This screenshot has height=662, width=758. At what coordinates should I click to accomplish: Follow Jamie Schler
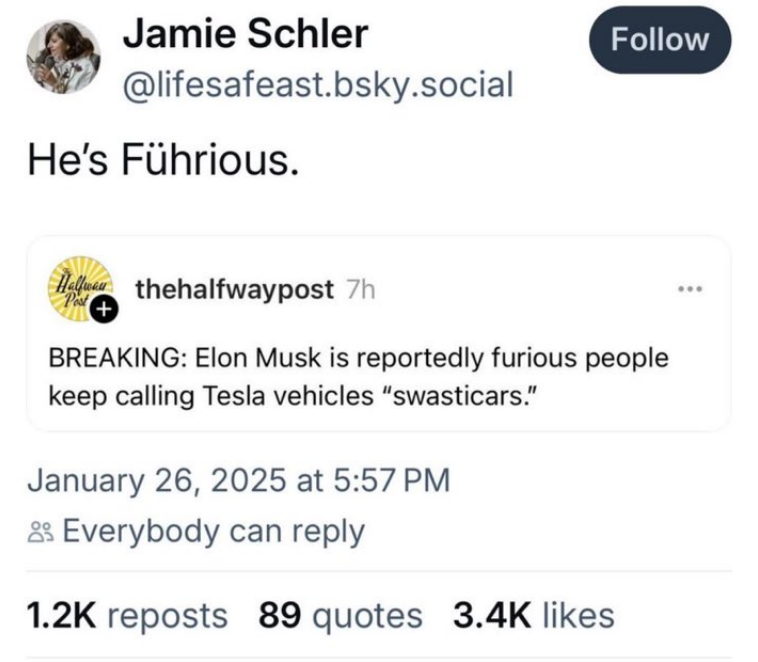pos(659,40)
